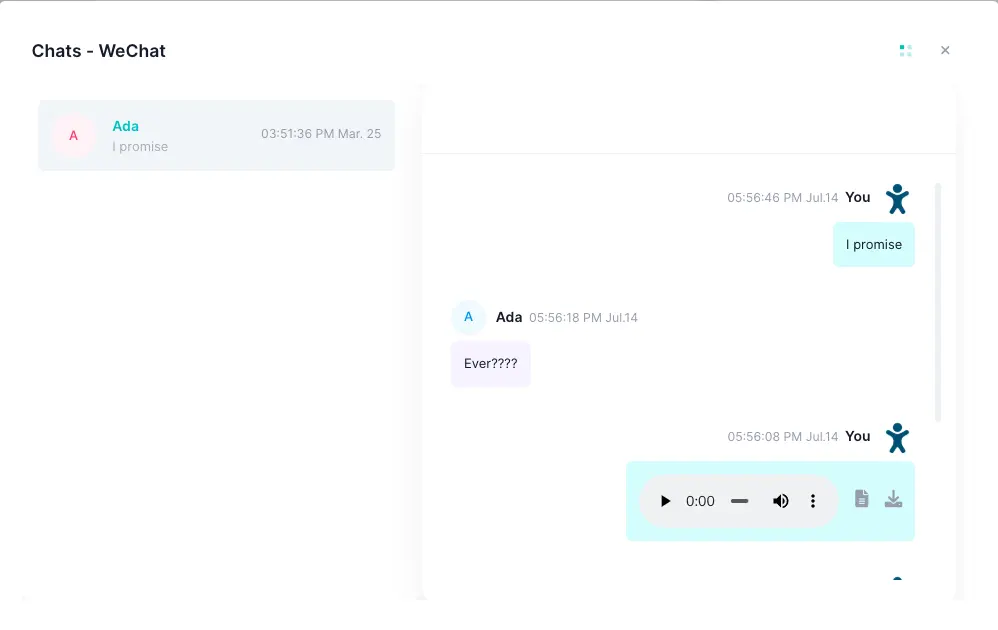This screenshot has height=630, width=998.
Task: Click the audio transcript document icon
Action: coord(861,499)
